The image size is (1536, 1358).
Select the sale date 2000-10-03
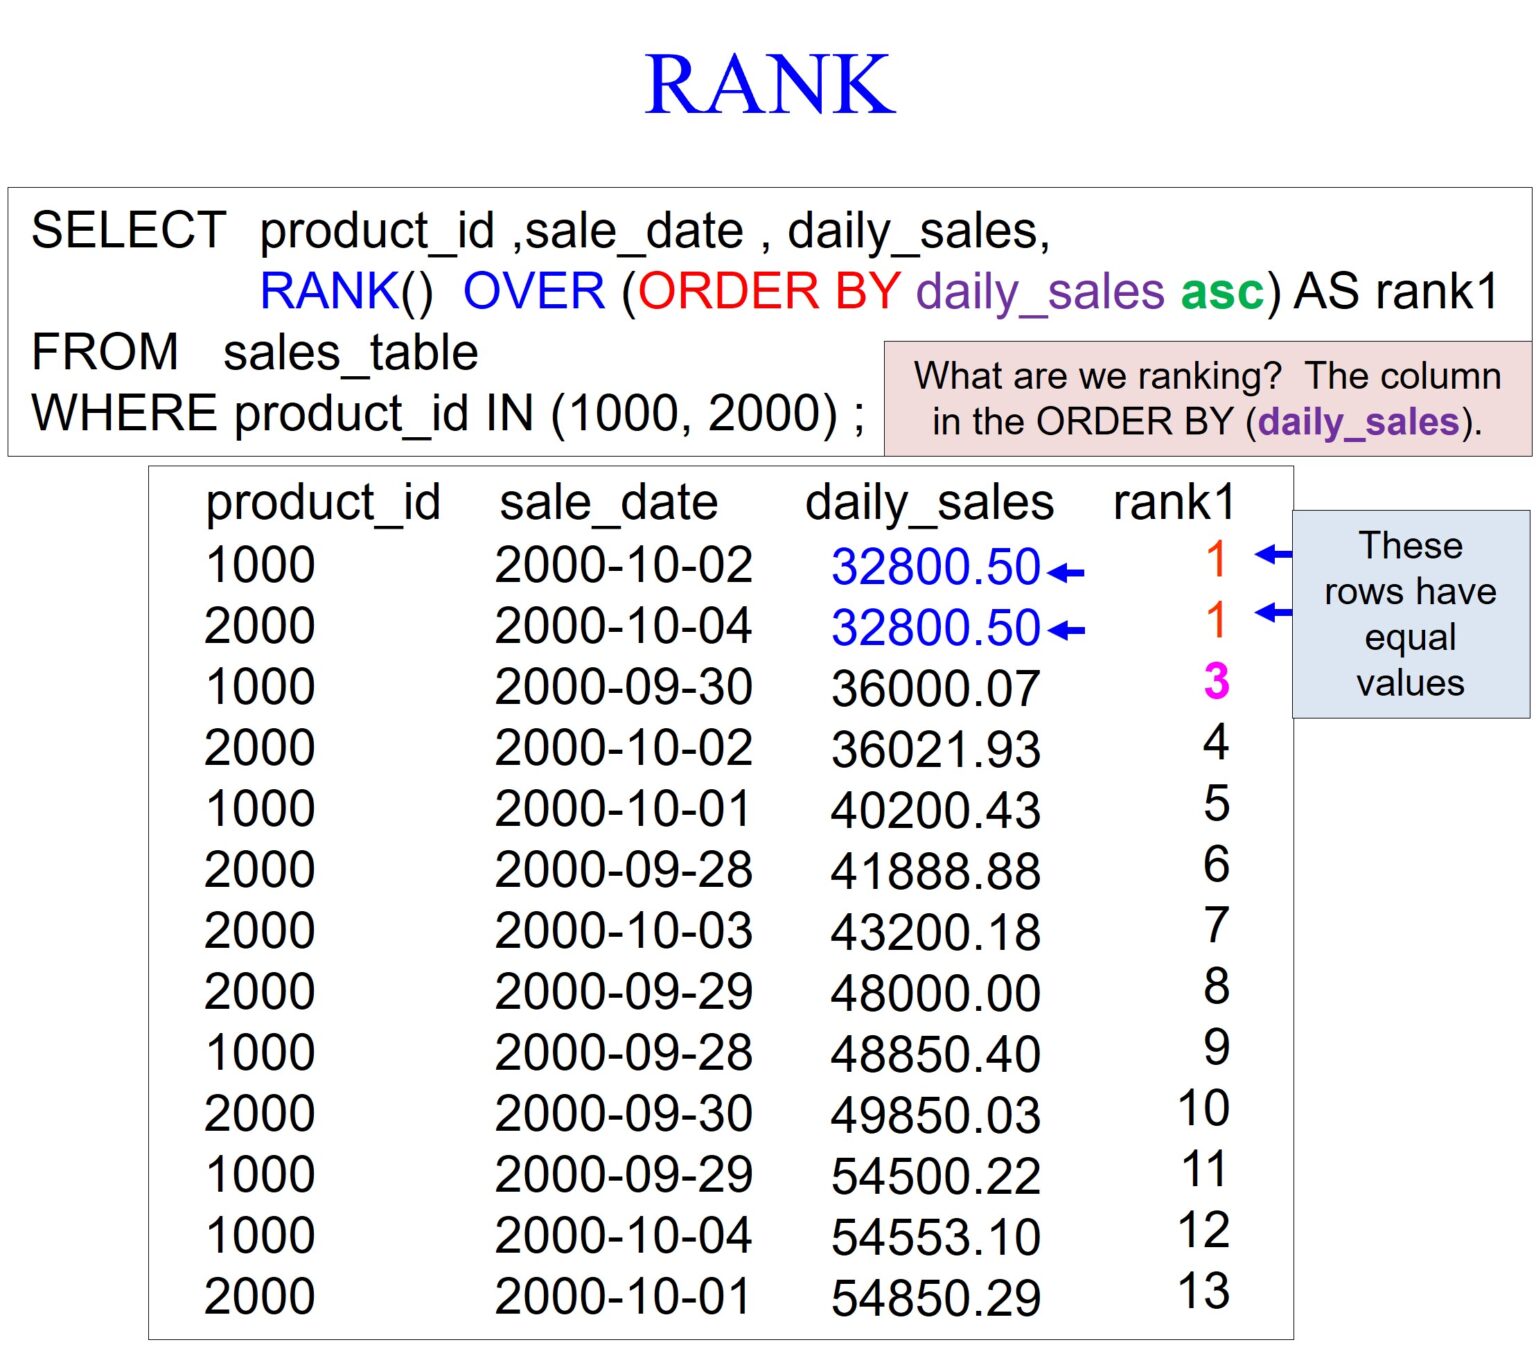(623, 931)
